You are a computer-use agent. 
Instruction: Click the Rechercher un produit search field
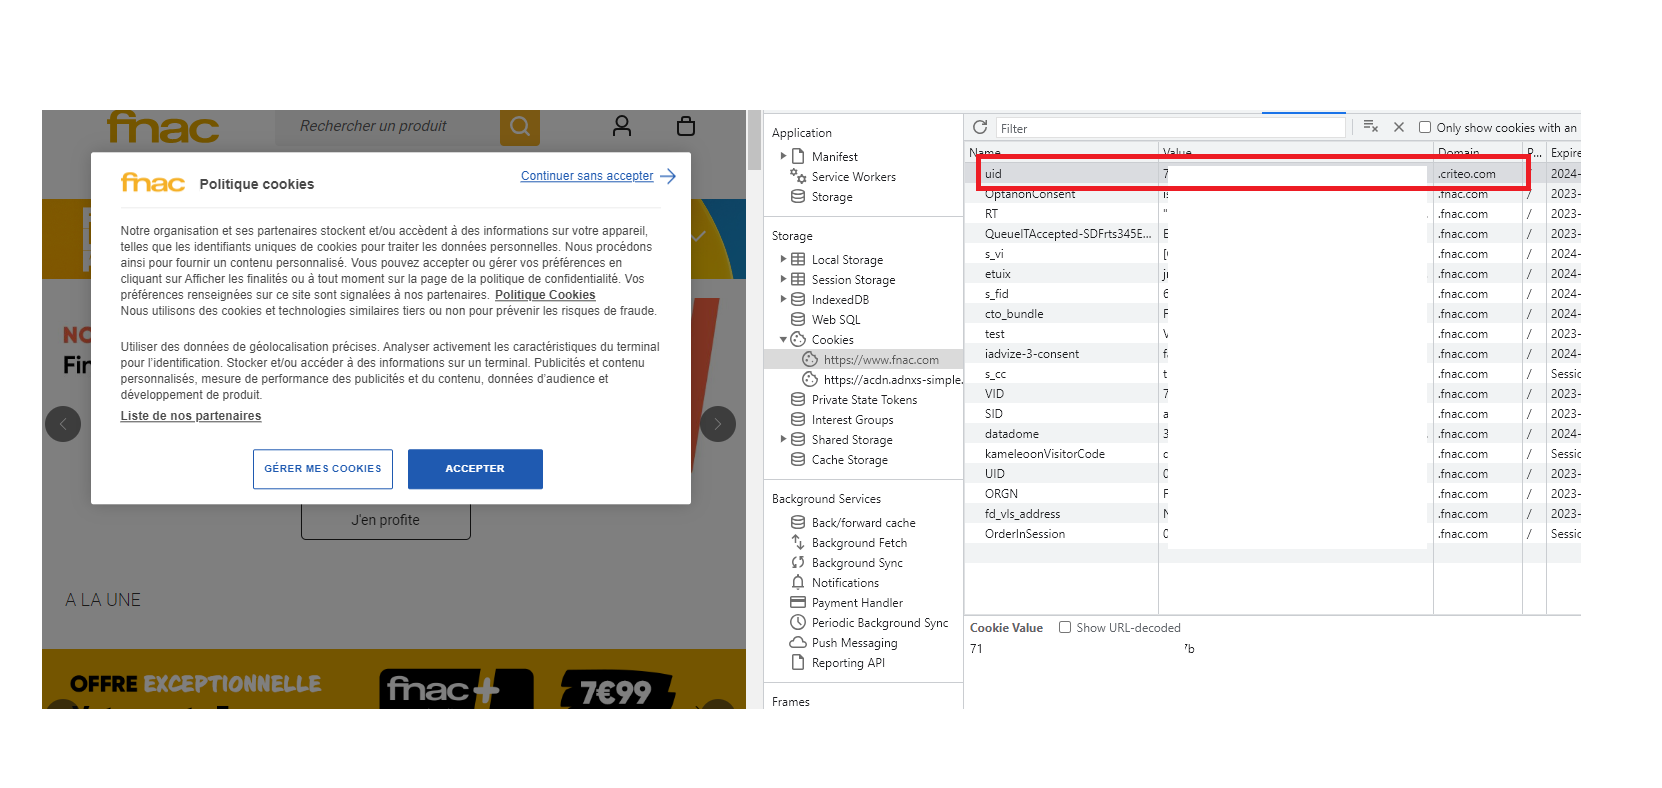[x=387, y=127]
